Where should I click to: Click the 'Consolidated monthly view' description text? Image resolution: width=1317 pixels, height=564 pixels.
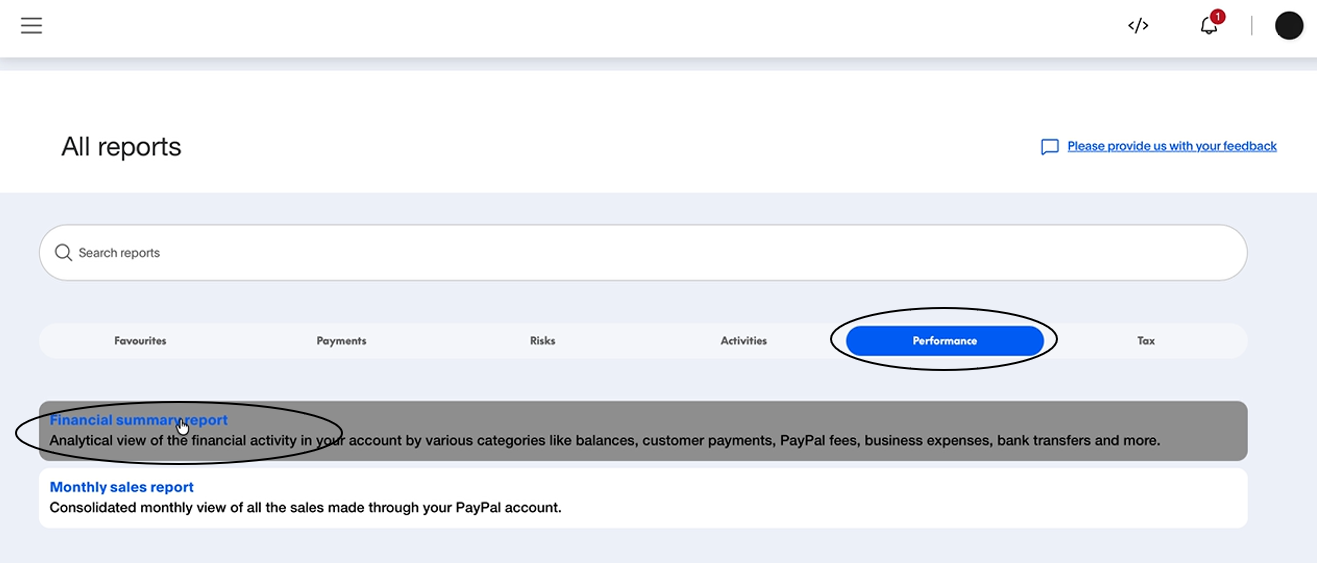point(306,508)
